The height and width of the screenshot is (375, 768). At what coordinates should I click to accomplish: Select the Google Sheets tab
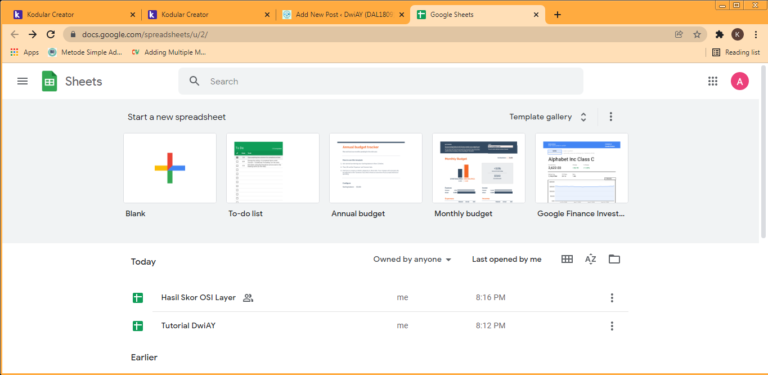click(478, 15)
